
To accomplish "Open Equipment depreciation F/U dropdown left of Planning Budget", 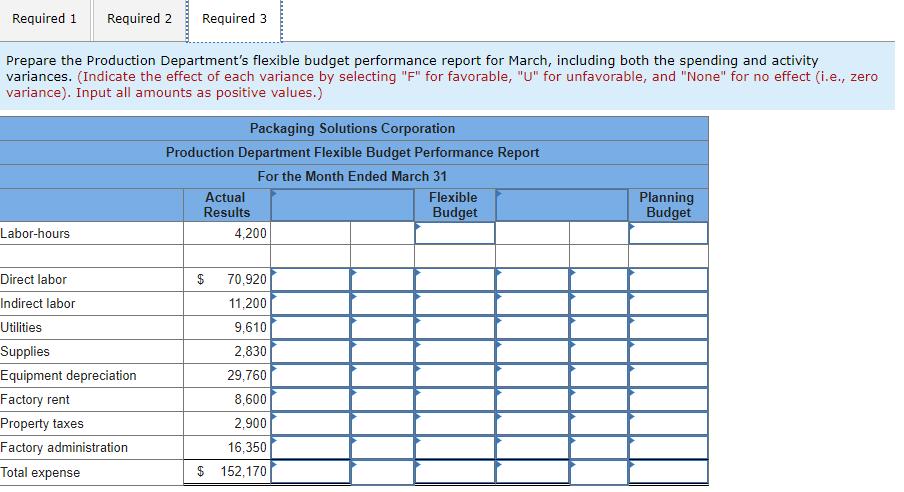I will [599, 375].
